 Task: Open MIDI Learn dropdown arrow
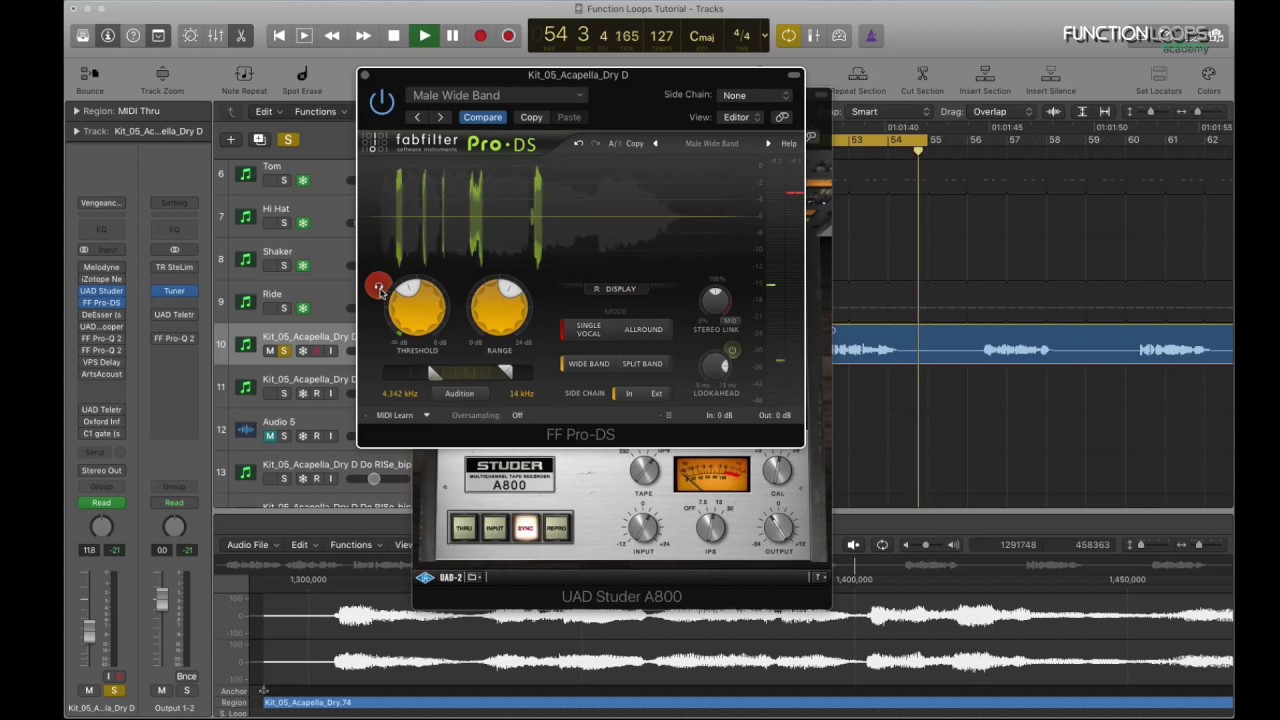click(x=426, y=415)
